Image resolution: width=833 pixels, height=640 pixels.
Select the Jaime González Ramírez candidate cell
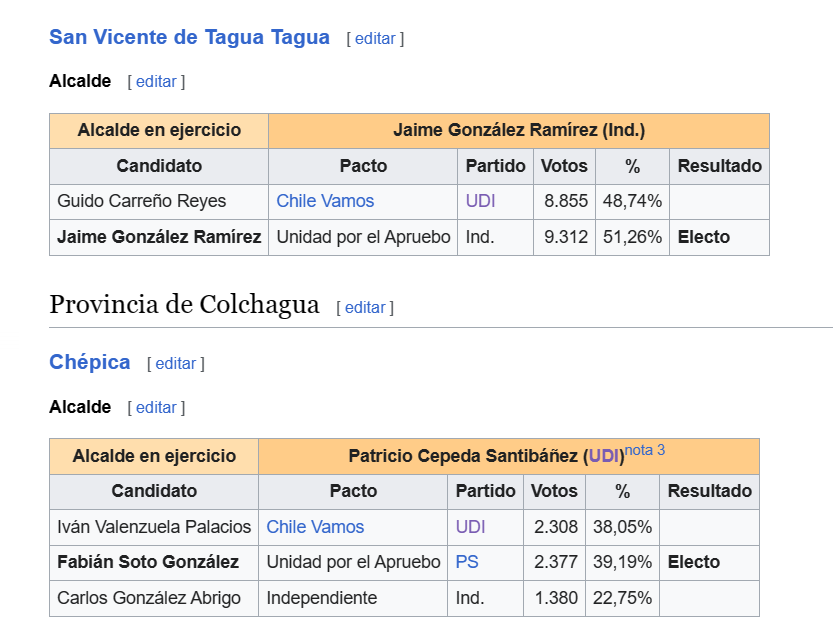pos(159,237)
